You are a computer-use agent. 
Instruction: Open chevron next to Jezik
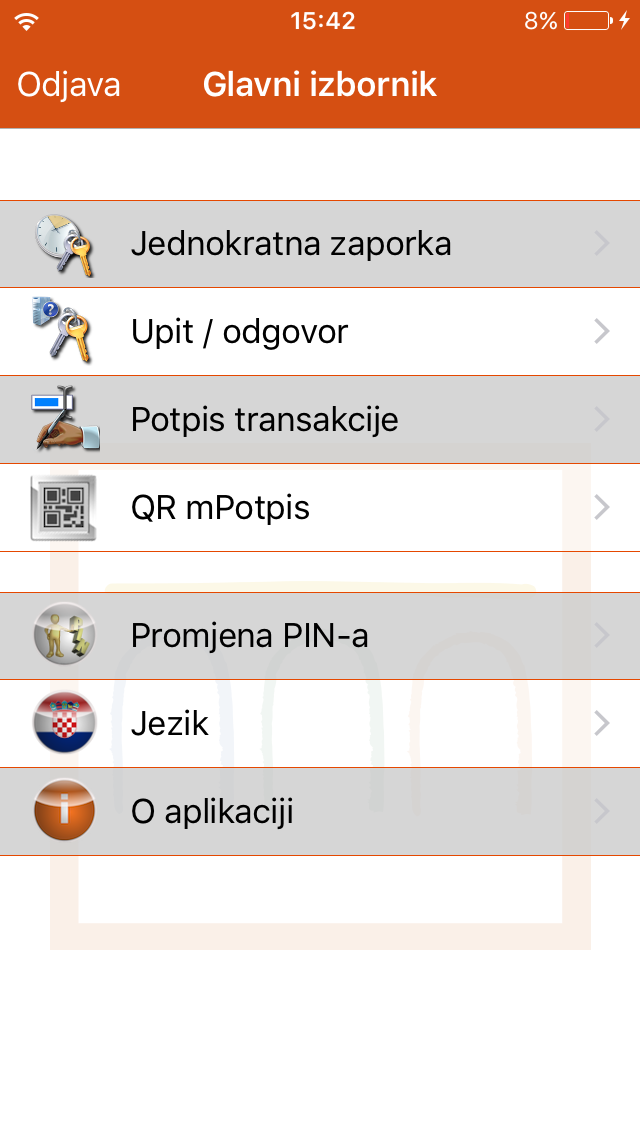602,723
